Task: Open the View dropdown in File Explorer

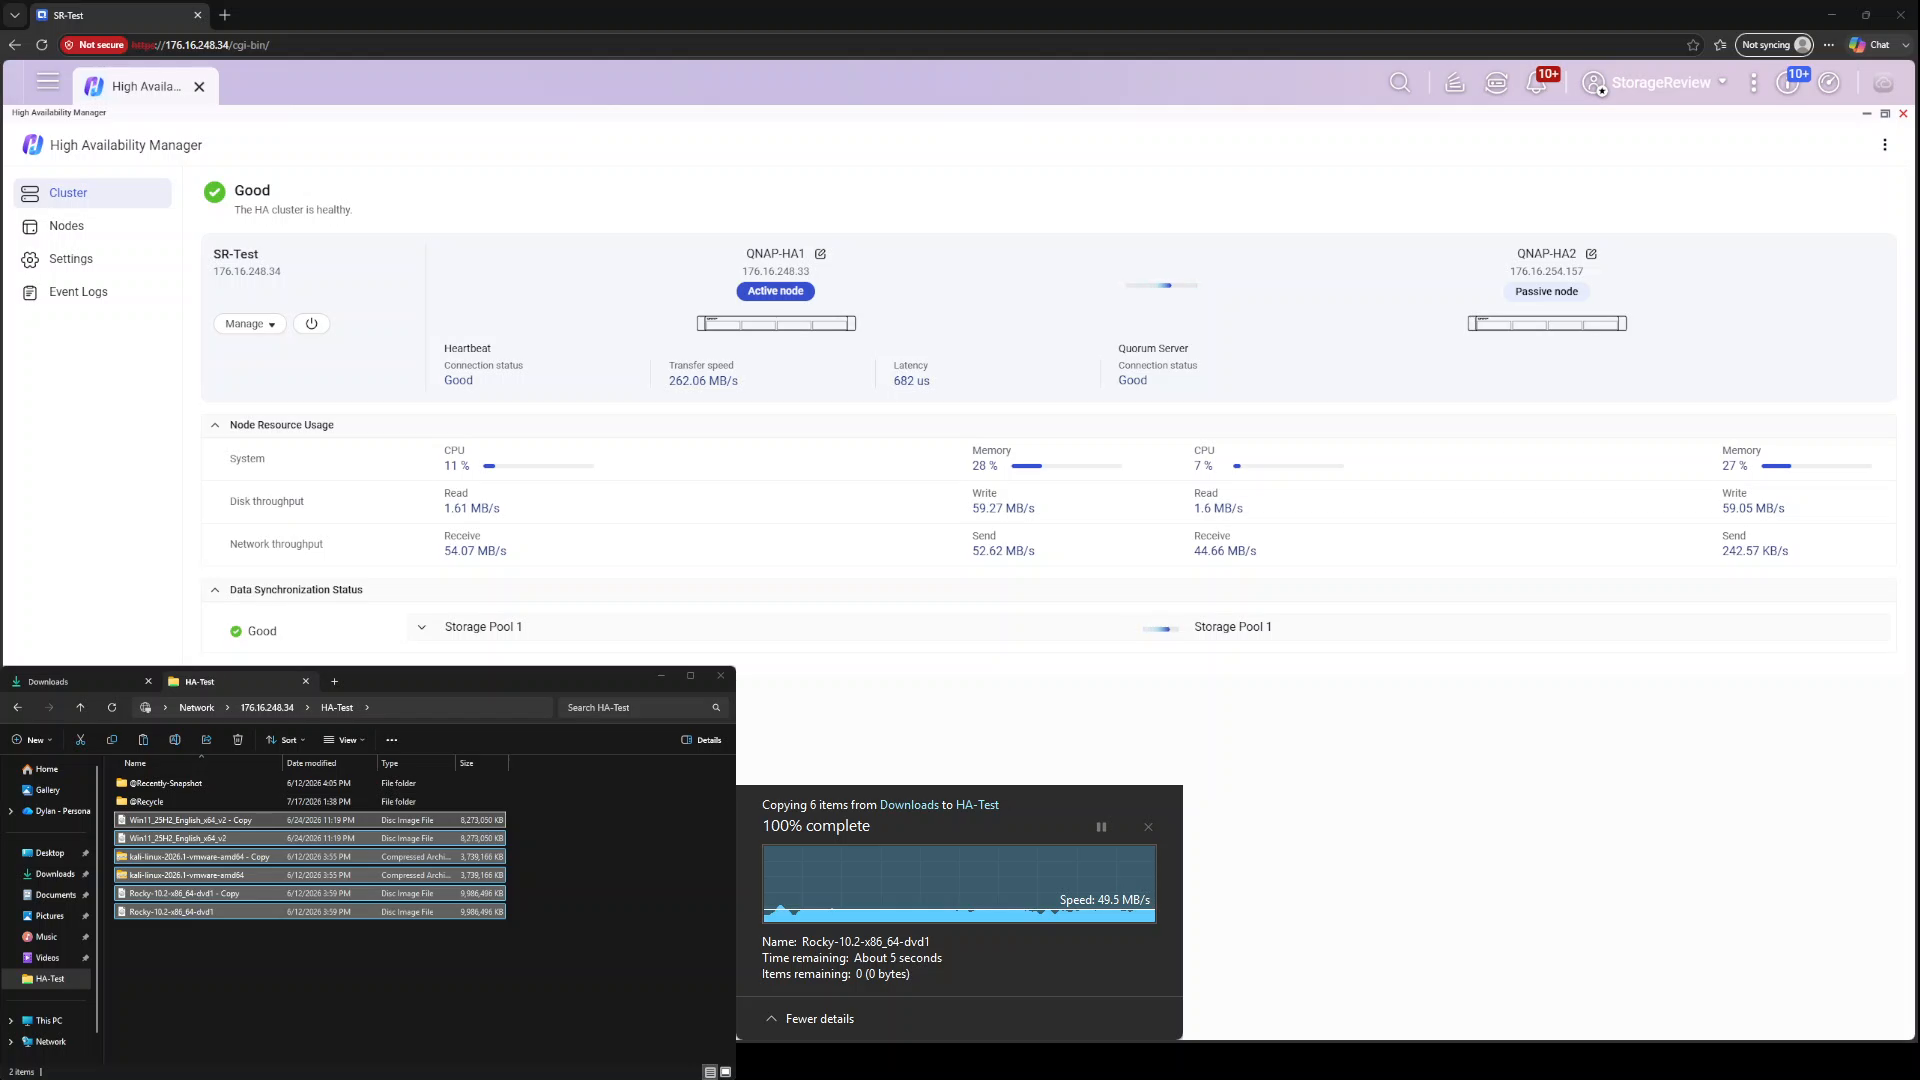Action: pos(344,740)
